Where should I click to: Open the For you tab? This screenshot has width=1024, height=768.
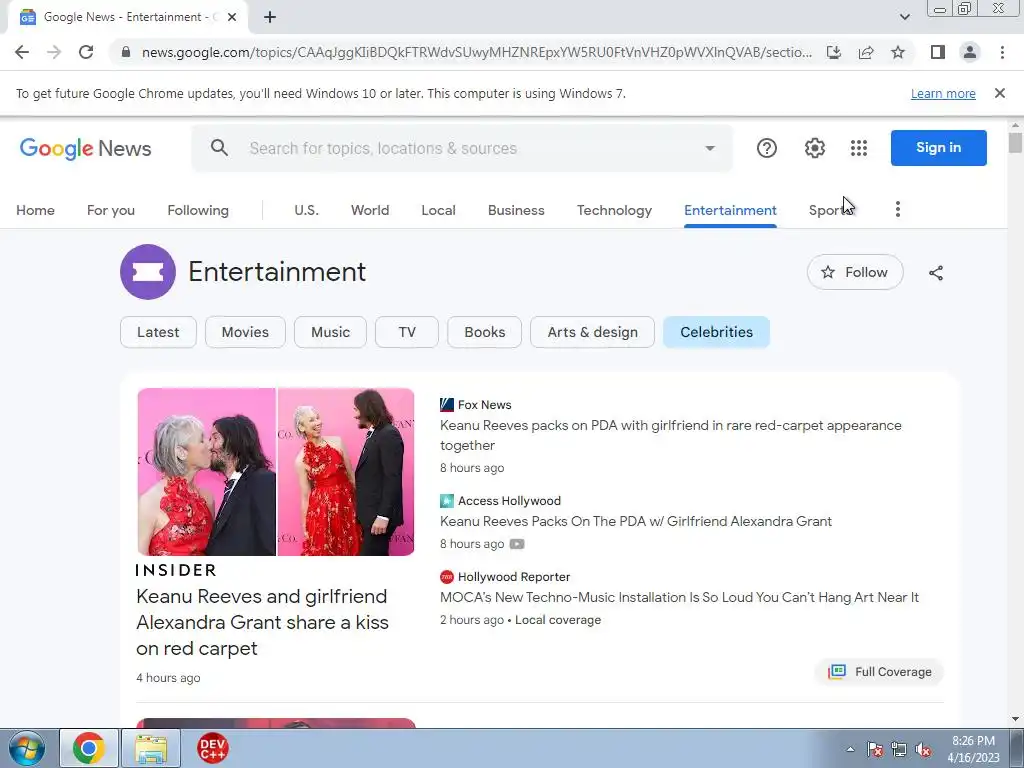click(x=111, y=210)
